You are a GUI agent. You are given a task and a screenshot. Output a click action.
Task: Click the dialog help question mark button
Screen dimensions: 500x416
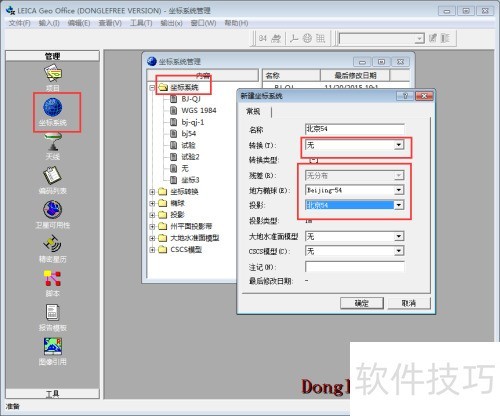point(405,96)
